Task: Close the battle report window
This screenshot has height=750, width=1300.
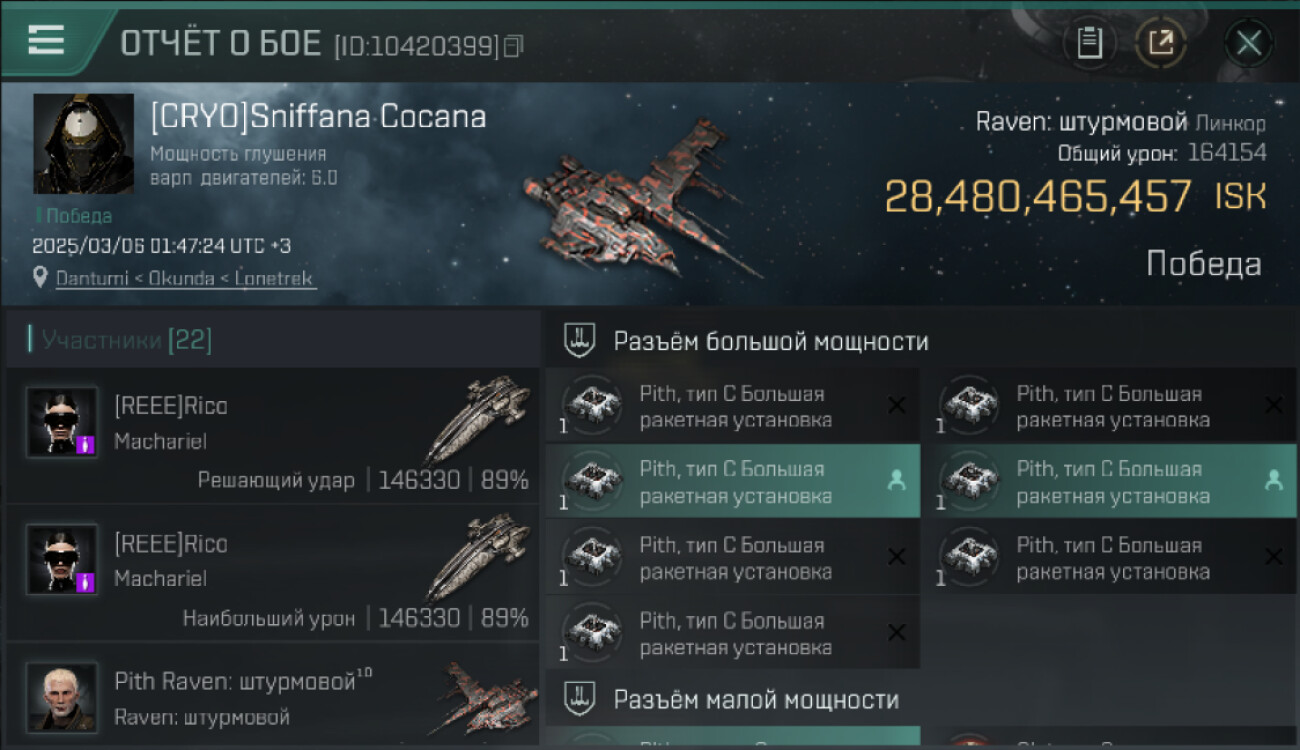Action: pyautogui.click(x=1248, y=43)
